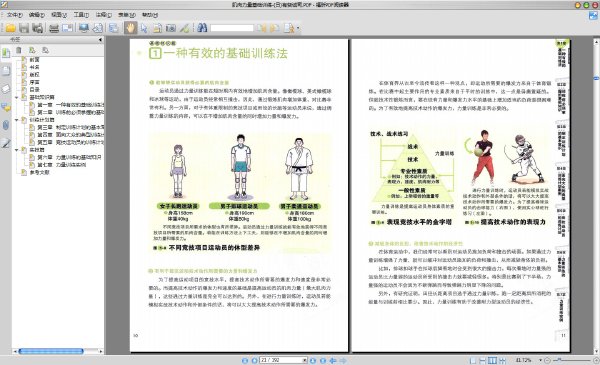Switch to continuous facing layout
Viewport: 600px width, 365px height.
point(502,360)
